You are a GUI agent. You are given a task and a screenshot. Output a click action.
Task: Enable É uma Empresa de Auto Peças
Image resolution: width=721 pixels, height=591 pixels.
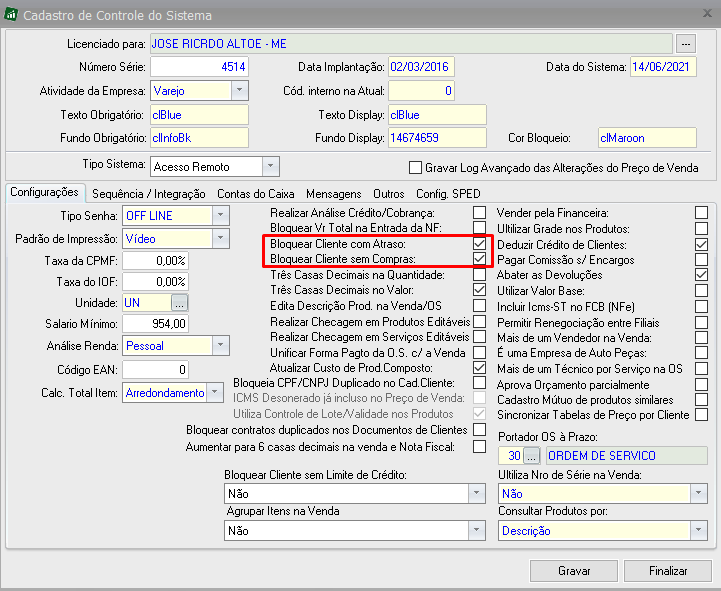701,353
